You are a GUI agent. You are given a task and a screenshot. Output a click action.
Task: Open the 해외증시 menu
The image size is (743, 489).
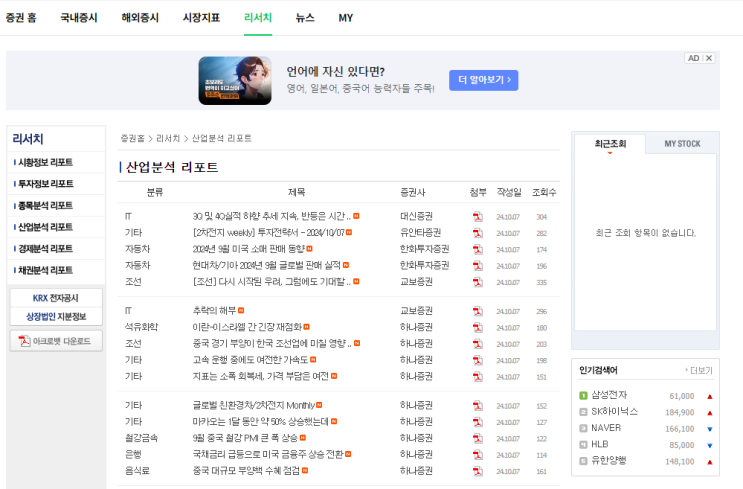(140, 18)
